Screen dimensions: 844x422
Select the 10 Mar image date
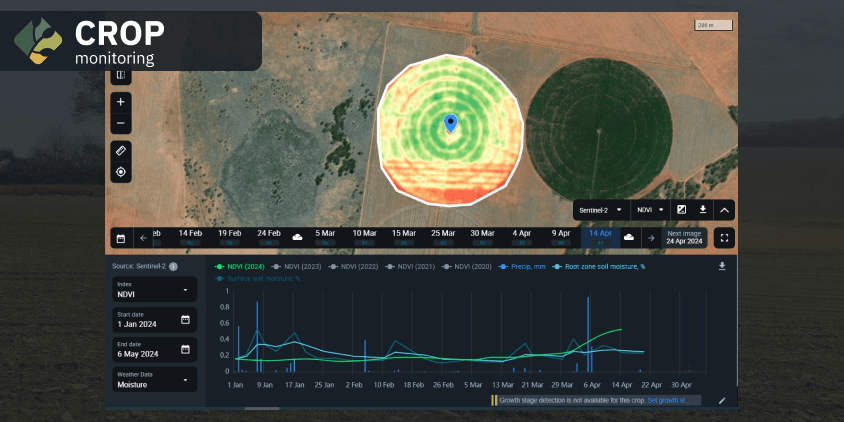point(364,237)
